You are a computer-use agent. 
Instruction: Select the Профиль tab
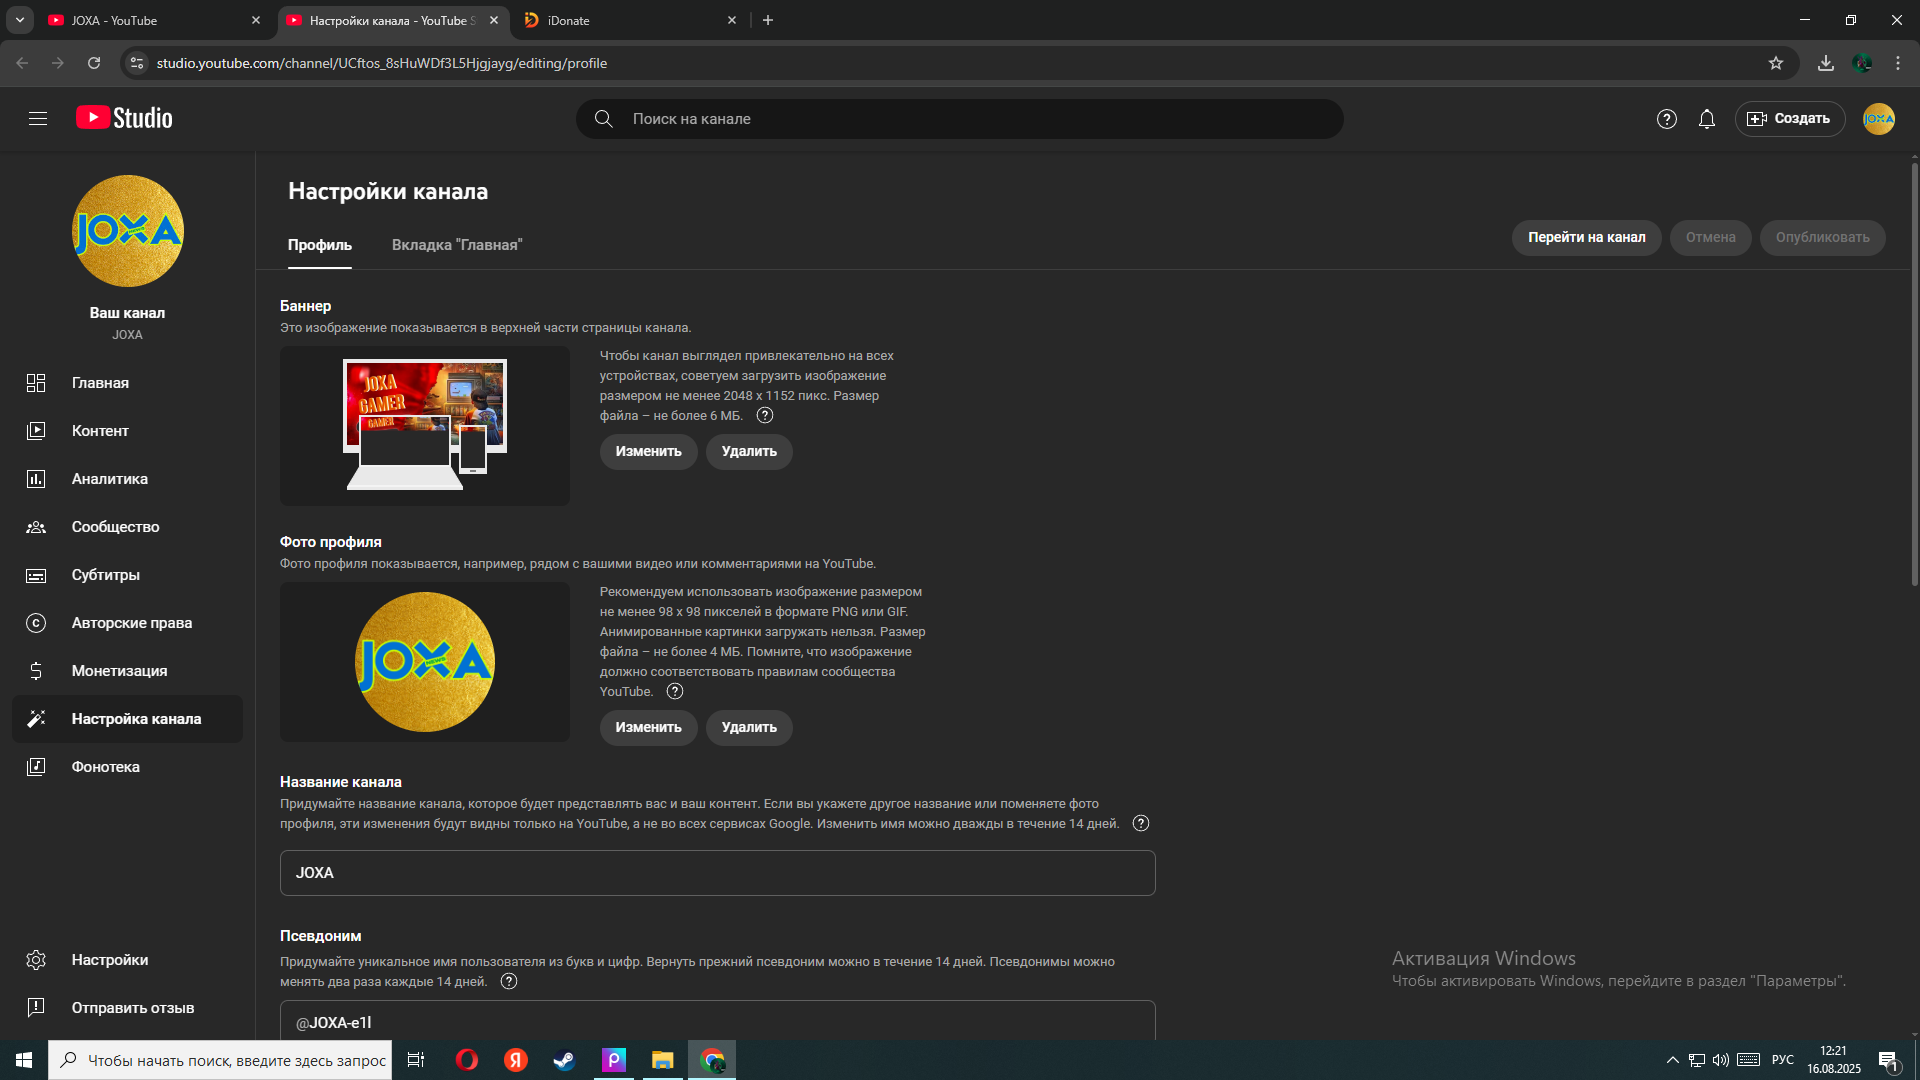pyautogui.click(x=320, y=245)
